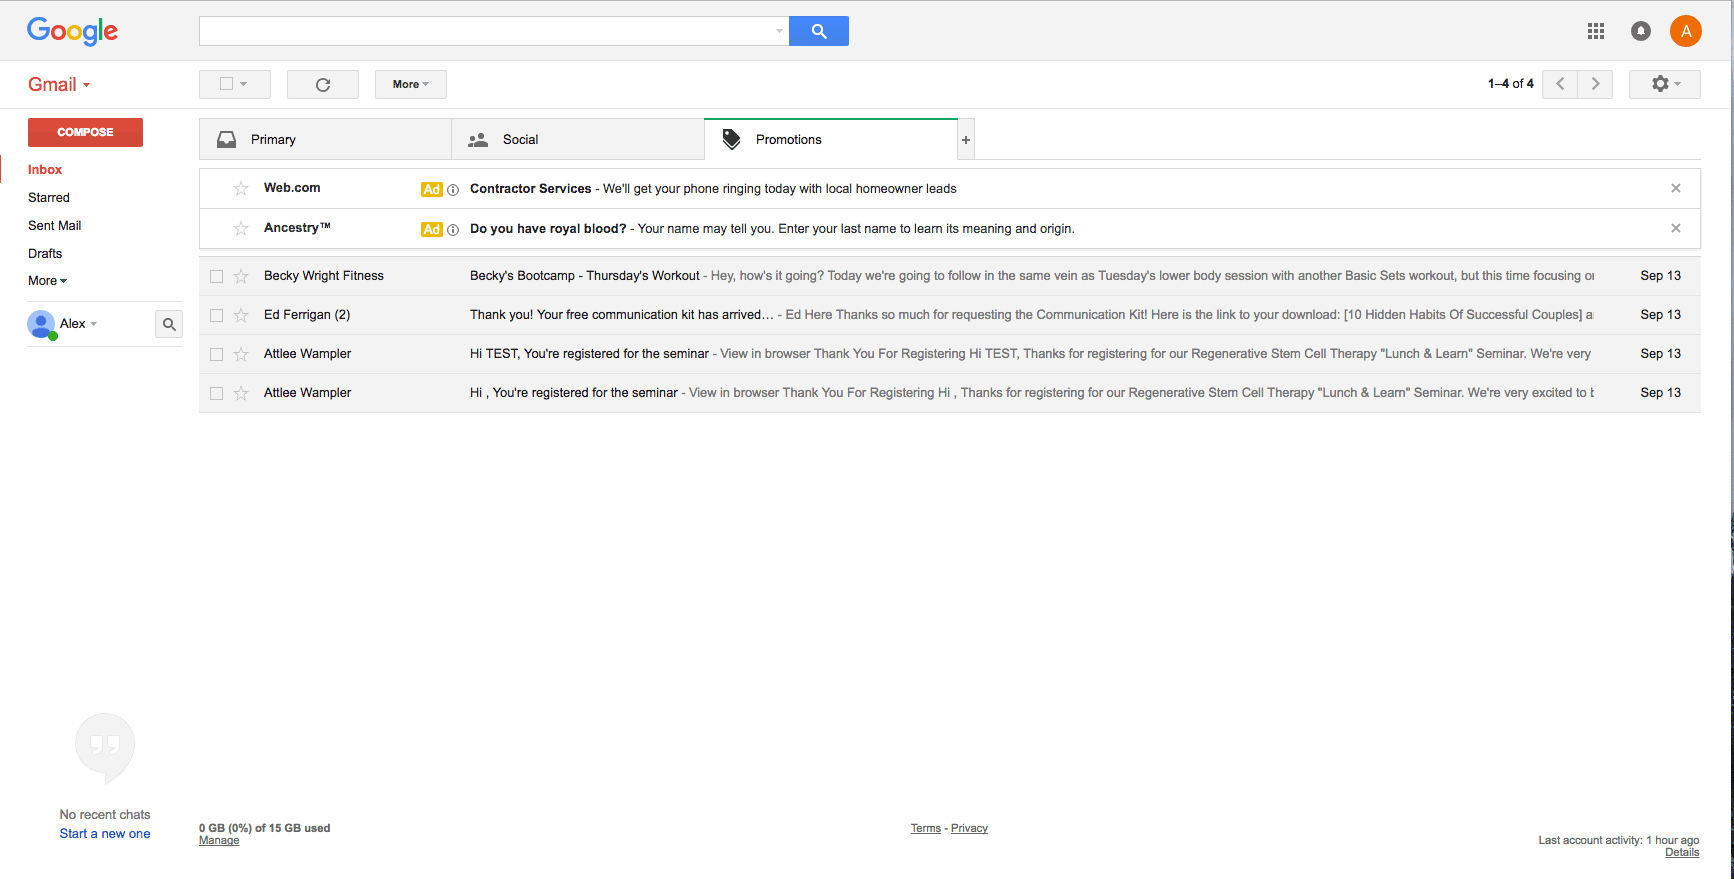Screen dimensions: 1734x879
Task: Open the settings gear dropdown
Action: pos(1664,84)
